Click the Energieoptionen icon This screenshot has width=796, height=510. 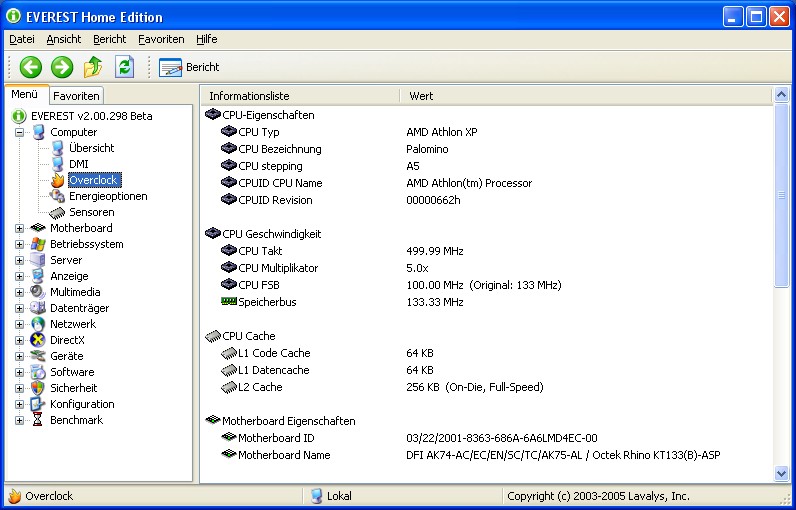pos(57,196)
